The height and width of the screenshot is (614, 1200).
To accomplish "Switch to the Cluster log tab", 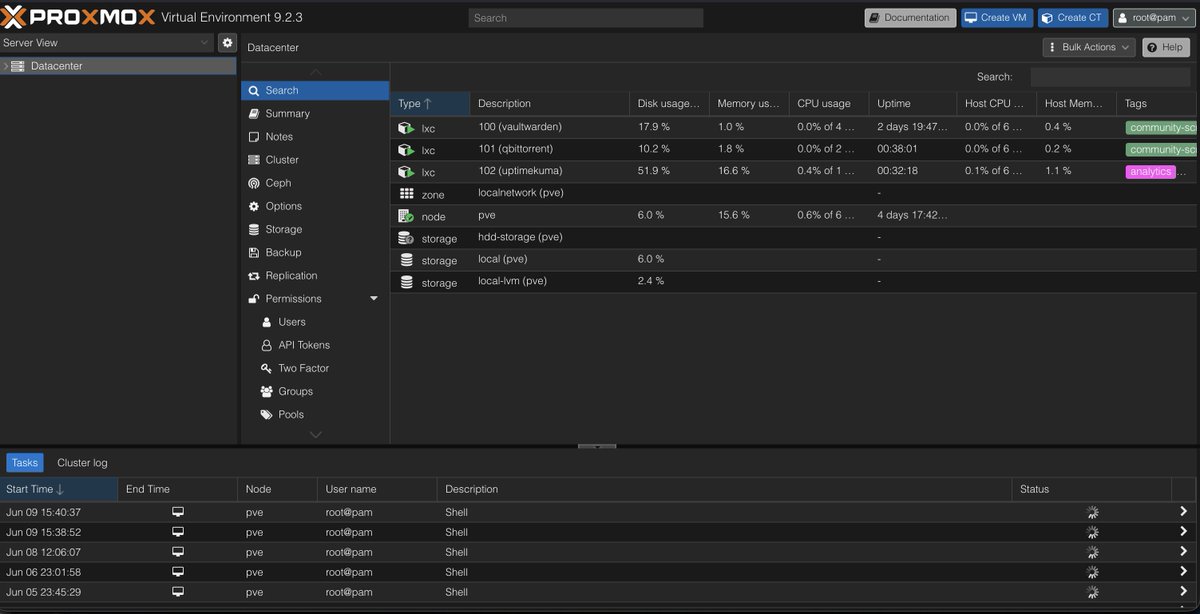I will 82,463.
